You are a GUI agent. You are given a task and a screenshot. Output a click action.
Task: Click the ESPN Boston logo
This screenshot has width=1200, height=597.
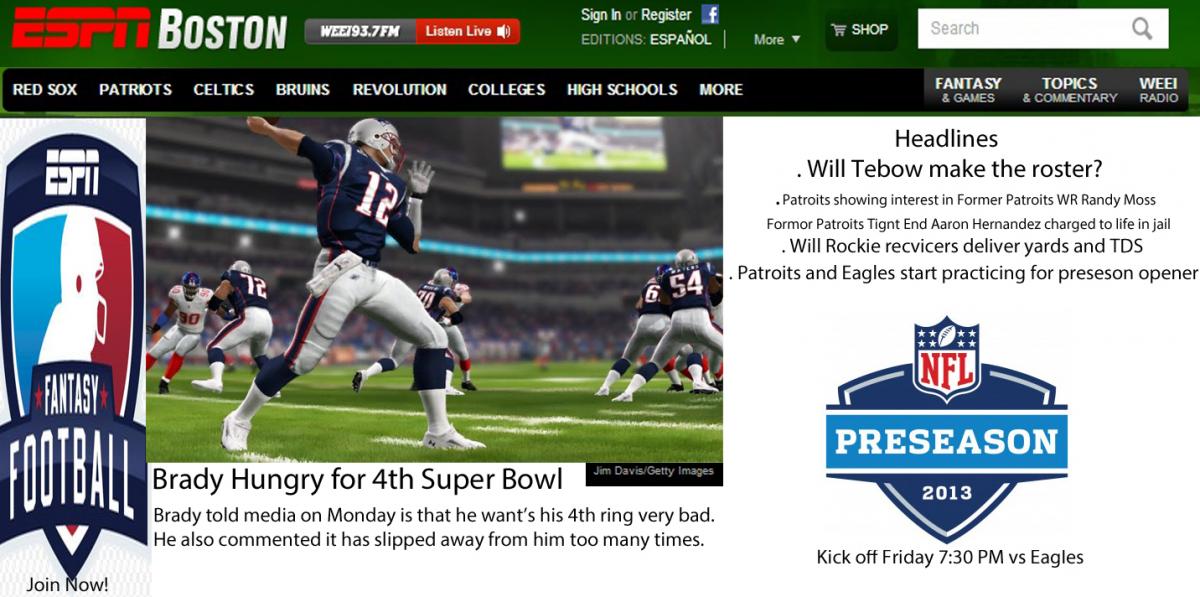[149, 29]
